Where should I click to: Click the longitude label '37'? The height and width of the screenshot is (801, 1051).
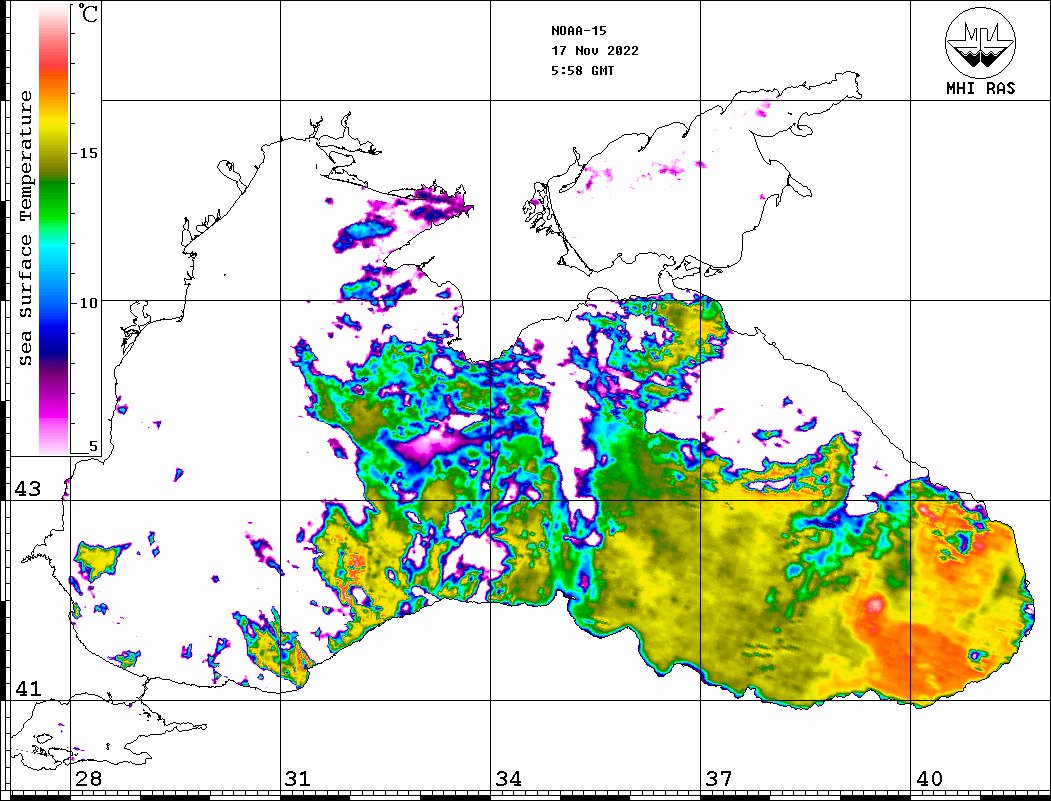[719, 778]
